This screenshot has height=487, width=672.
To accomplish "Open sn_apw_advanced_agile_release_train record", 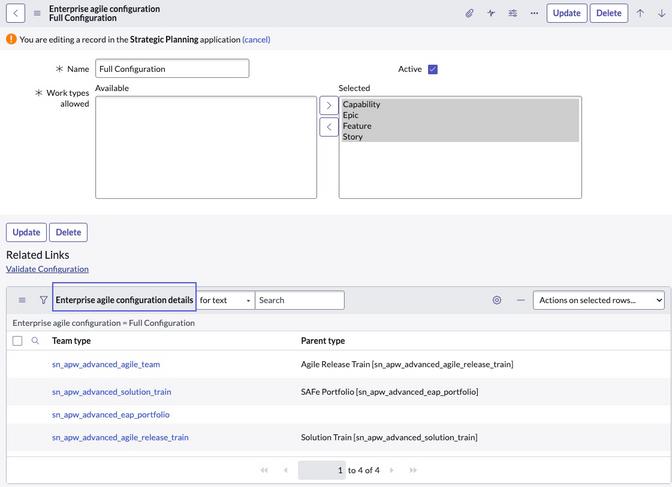I will pos(120,437).
